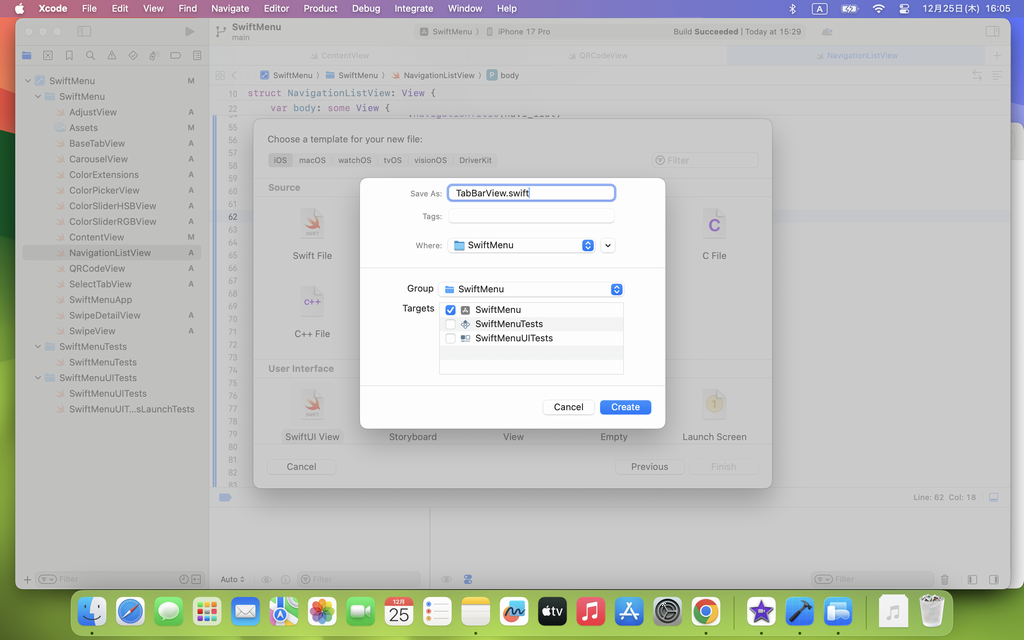1024x640 pixels.
Task: Check the SwiftMenuUITests target checkbox
Action: tap(450, 338)
